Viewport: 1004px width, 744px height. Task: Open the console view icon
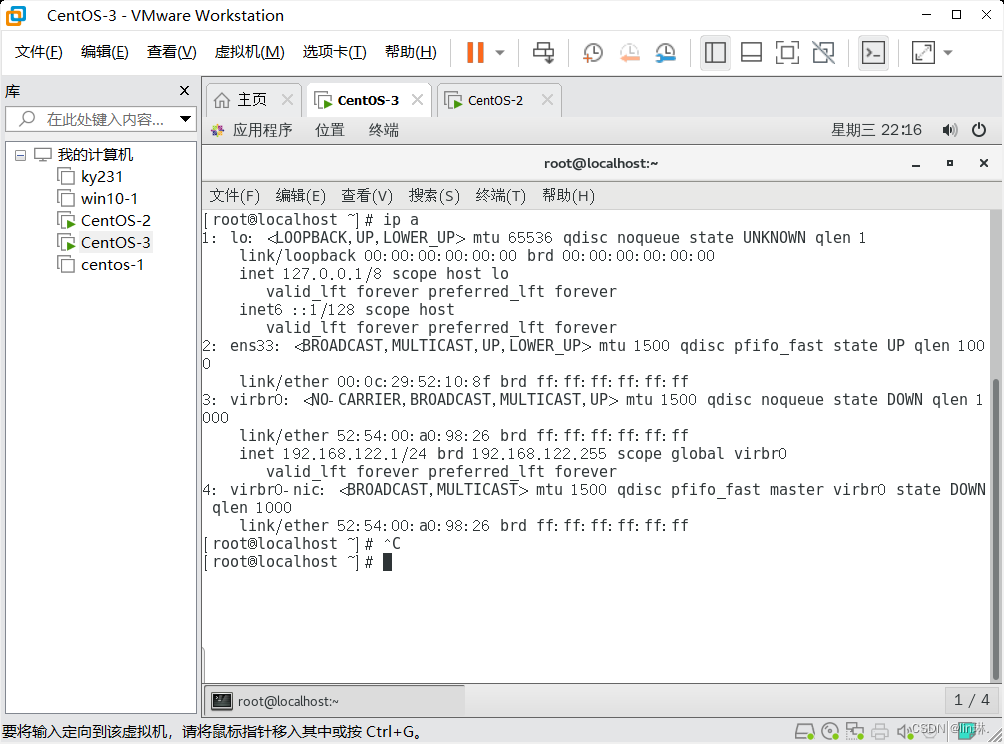pos(873,53)
